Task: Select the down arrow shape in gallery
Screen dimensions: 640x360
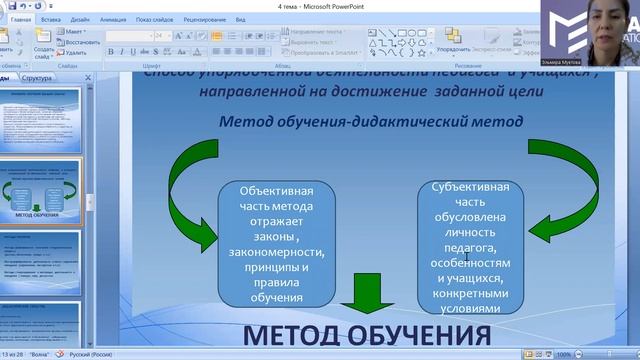Action: tap(412, 43)
